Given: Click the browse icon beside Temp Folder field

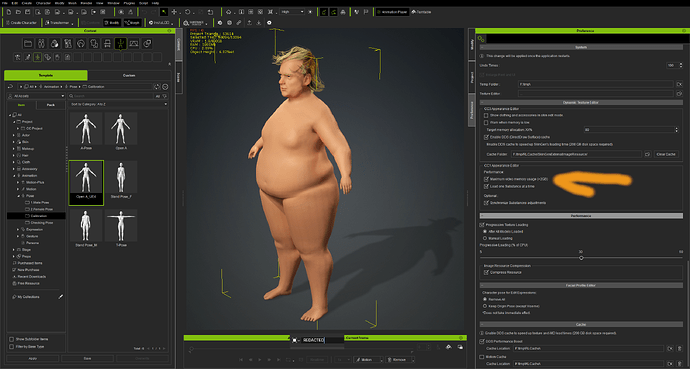Looking at the screenshot, I should [x=679, y=84].
